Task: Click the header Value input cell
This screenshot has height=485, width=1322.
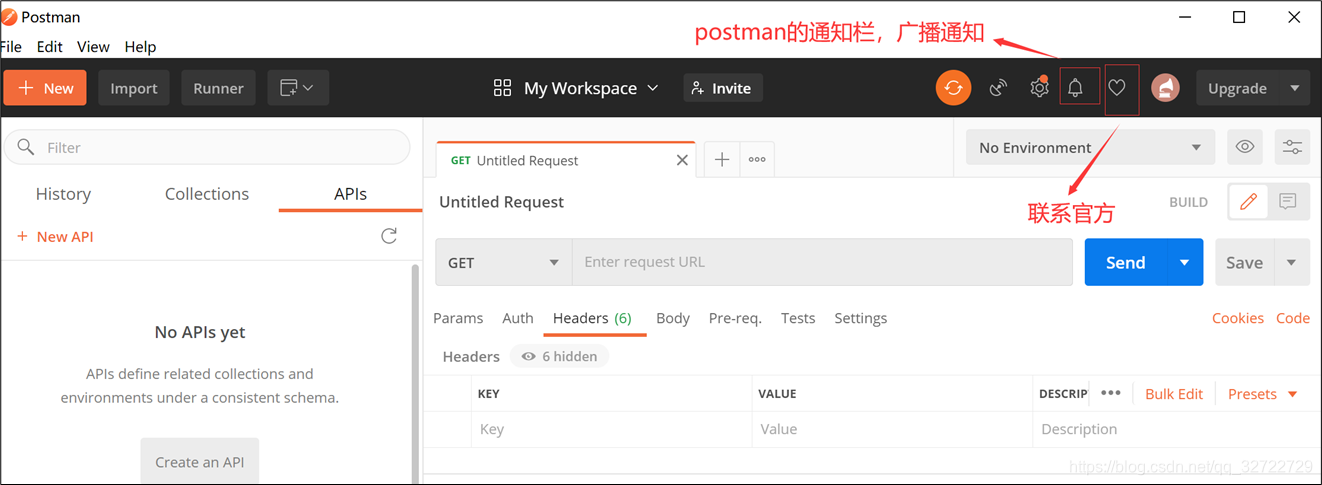Action: [x=892, y=429]
